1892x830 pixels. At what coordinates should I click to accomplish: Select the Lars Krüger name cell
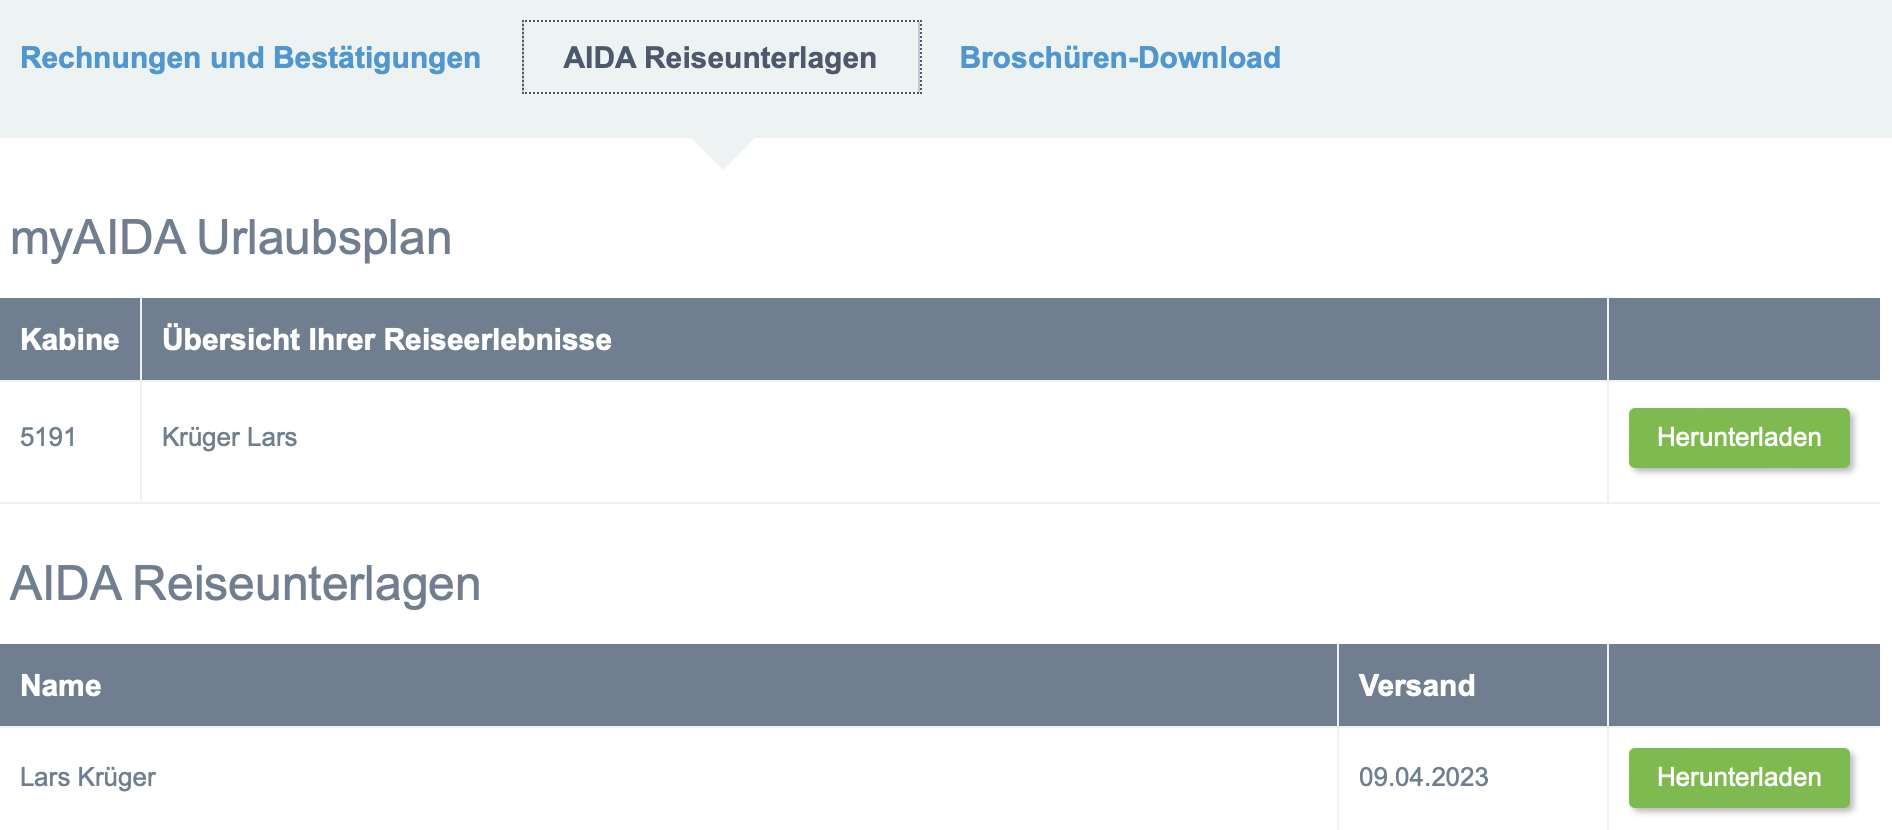pos(88,778)
